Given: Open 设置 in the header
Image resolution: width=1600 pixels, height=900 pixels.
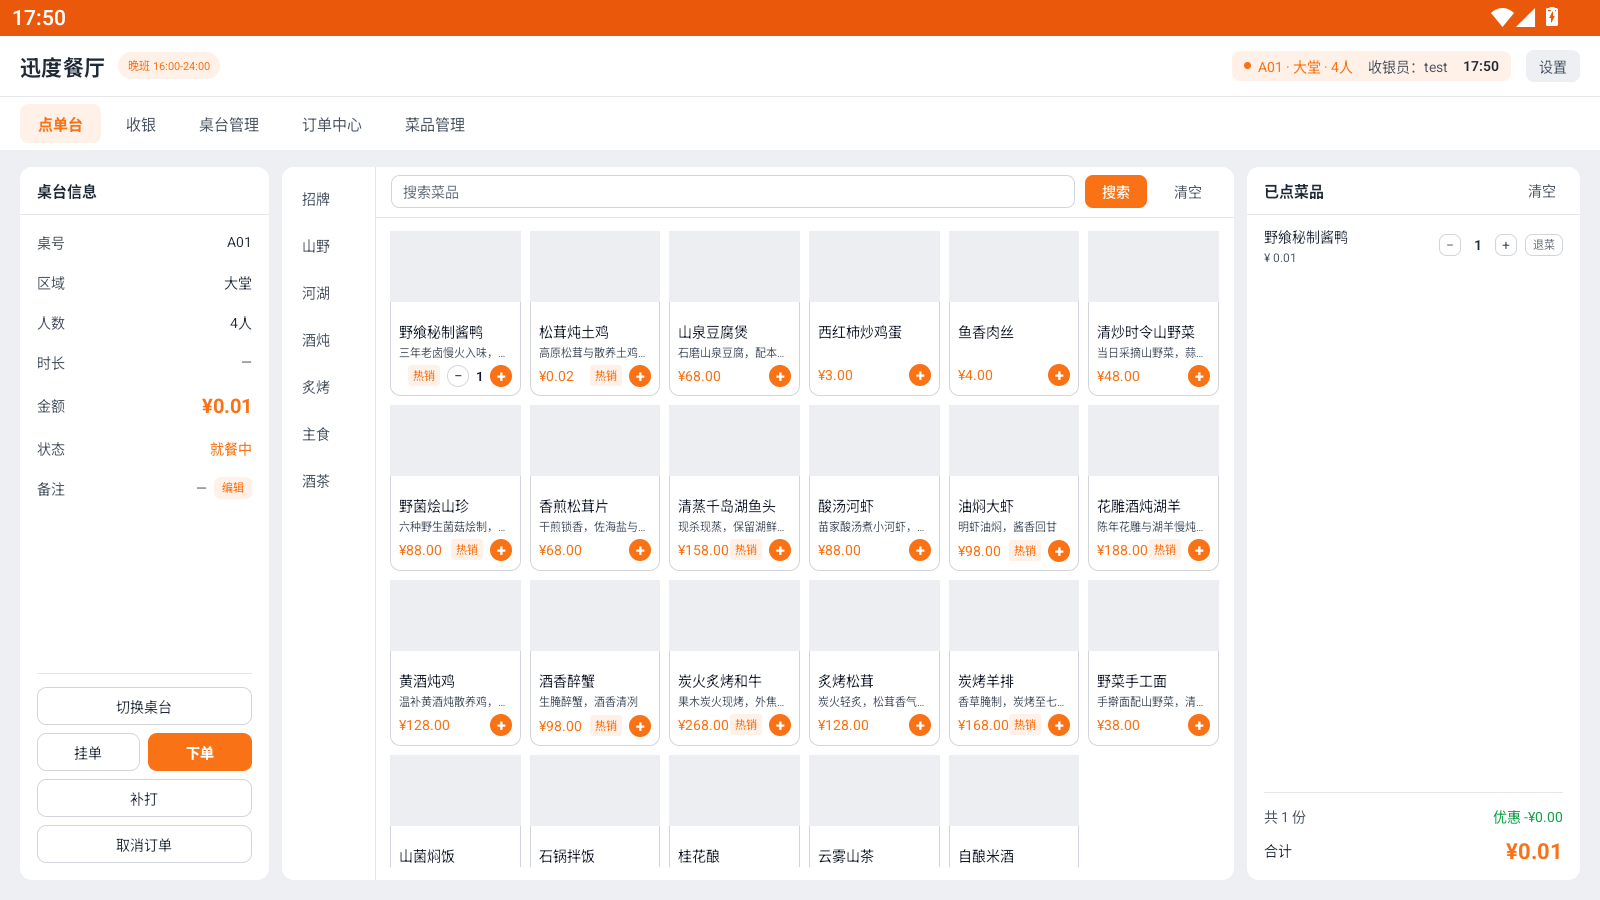Looking at the screenshot, I should coord(1553,67).
